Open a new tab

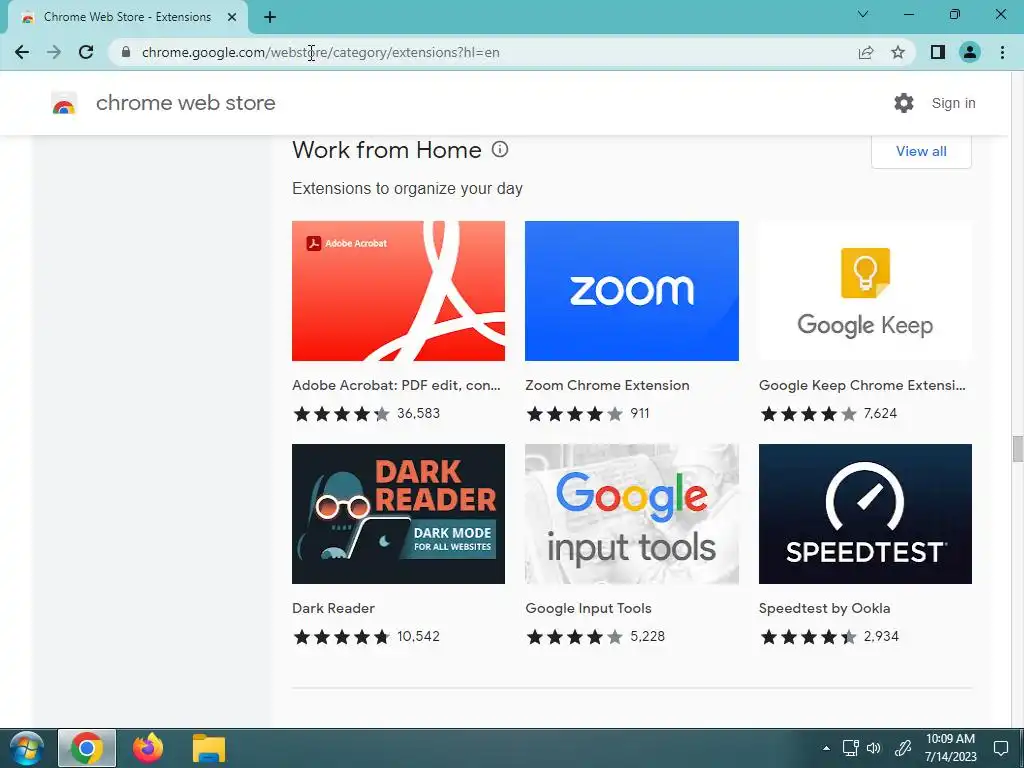[x=270, y=17]
